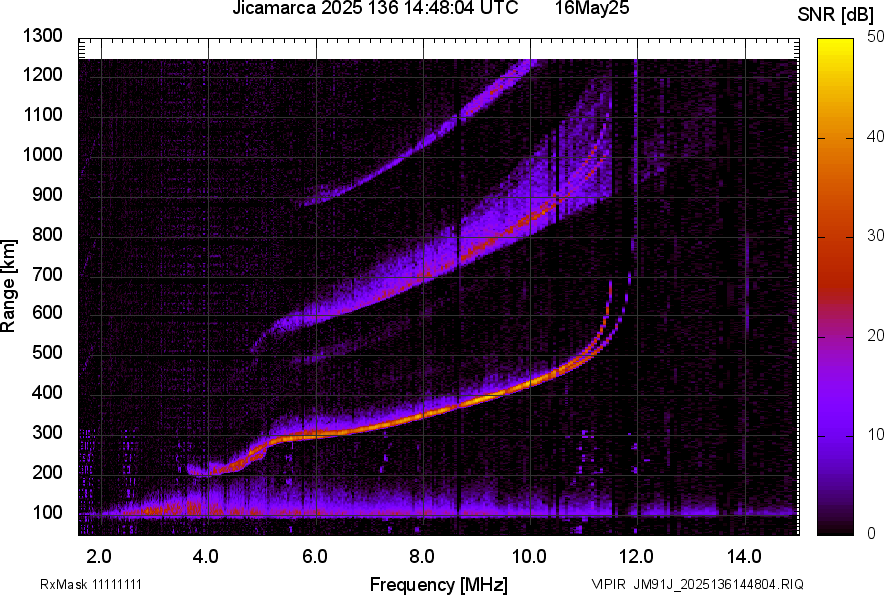Viewport: 884px width, 595px height.
Task: Click the date label "16May25"
Action: (592, 8)
